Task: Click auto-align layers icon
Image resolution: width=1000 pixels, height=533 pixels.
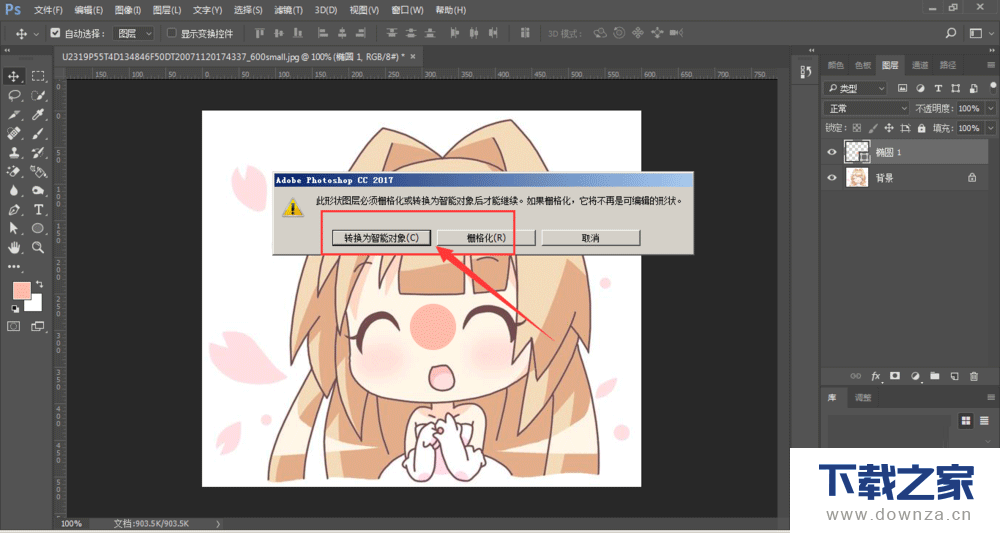Action: (525, 33)
